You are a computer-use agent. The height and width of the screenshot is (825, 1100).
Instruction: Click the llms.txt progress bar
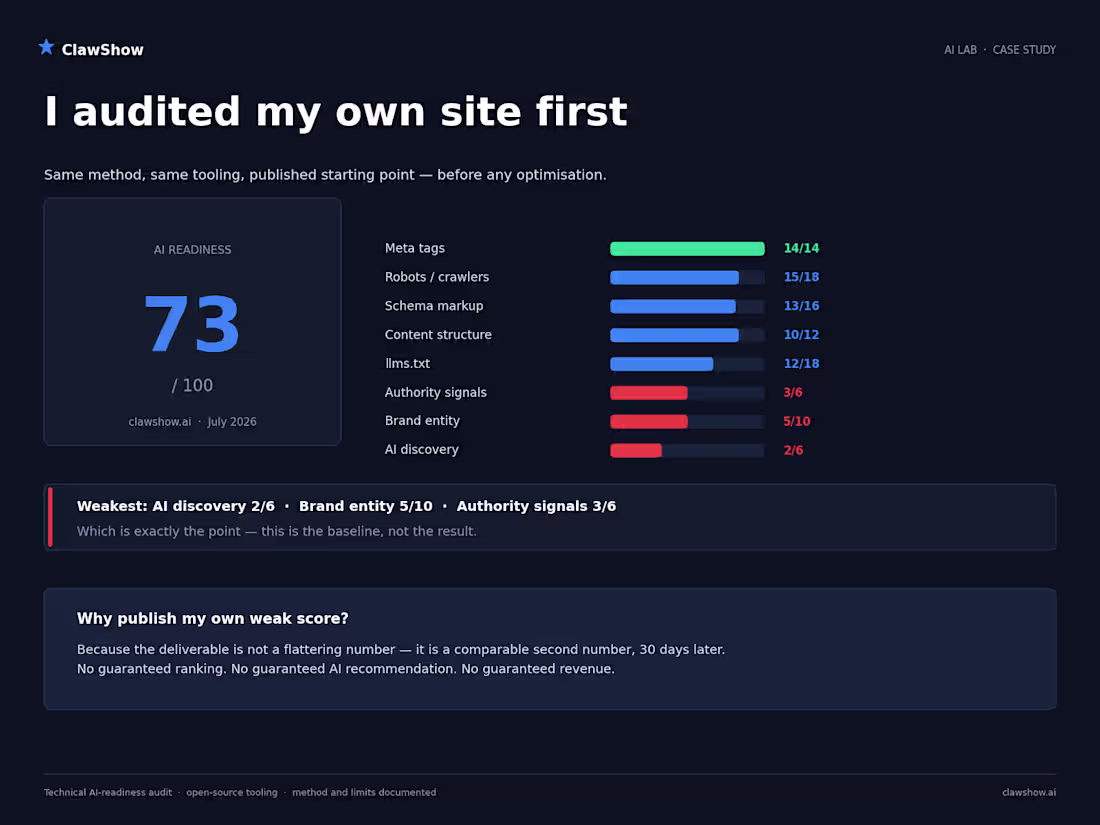687,363
